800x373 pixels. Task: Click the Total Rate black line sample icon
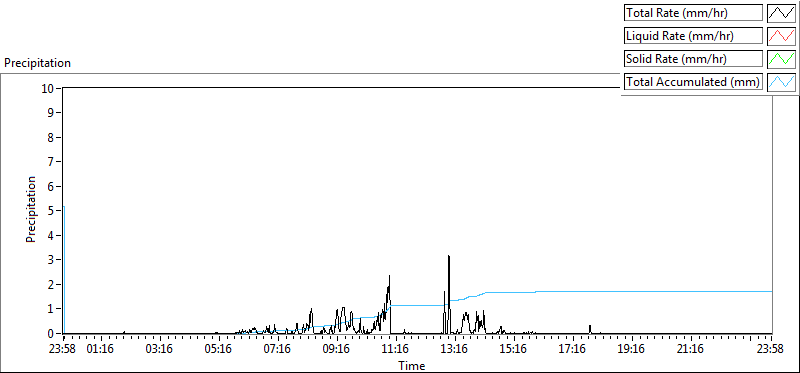point(781,13)
